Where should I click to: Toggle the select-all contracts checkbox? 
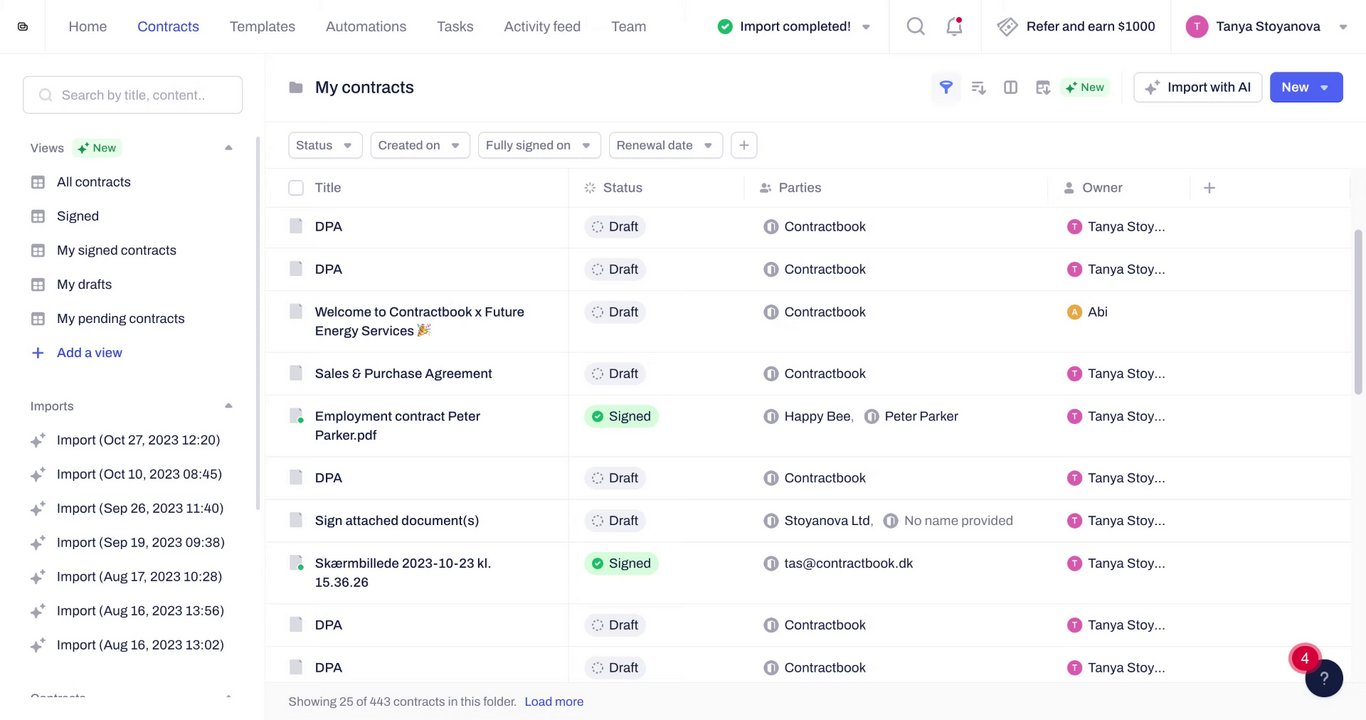[296, 188]
